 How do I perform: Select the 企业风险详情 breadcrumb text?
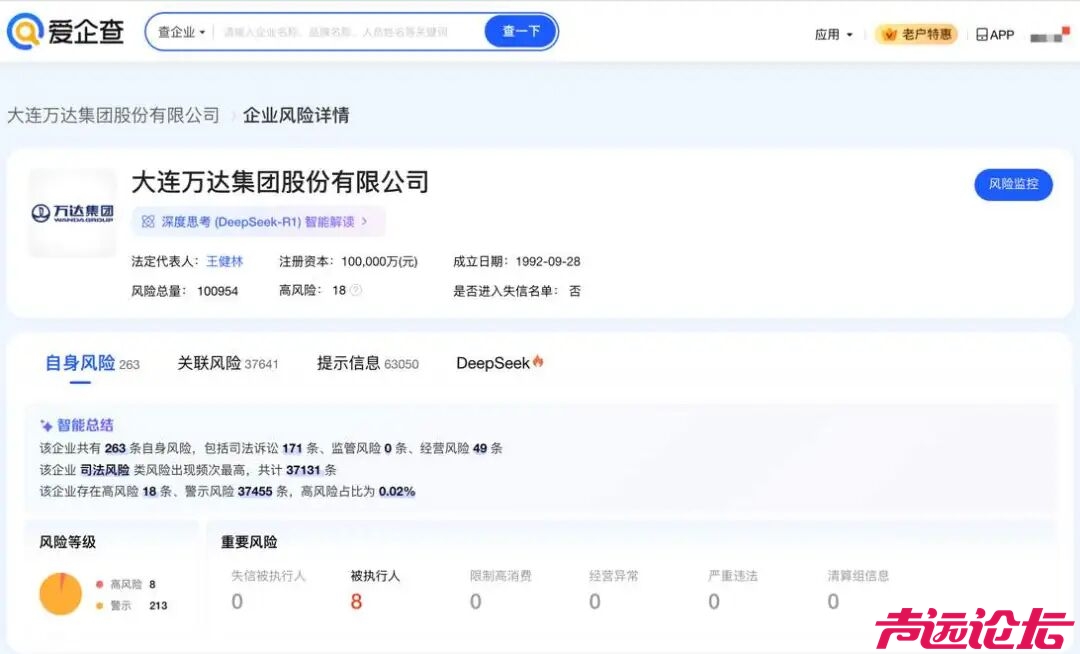click(x=296, y=115)
